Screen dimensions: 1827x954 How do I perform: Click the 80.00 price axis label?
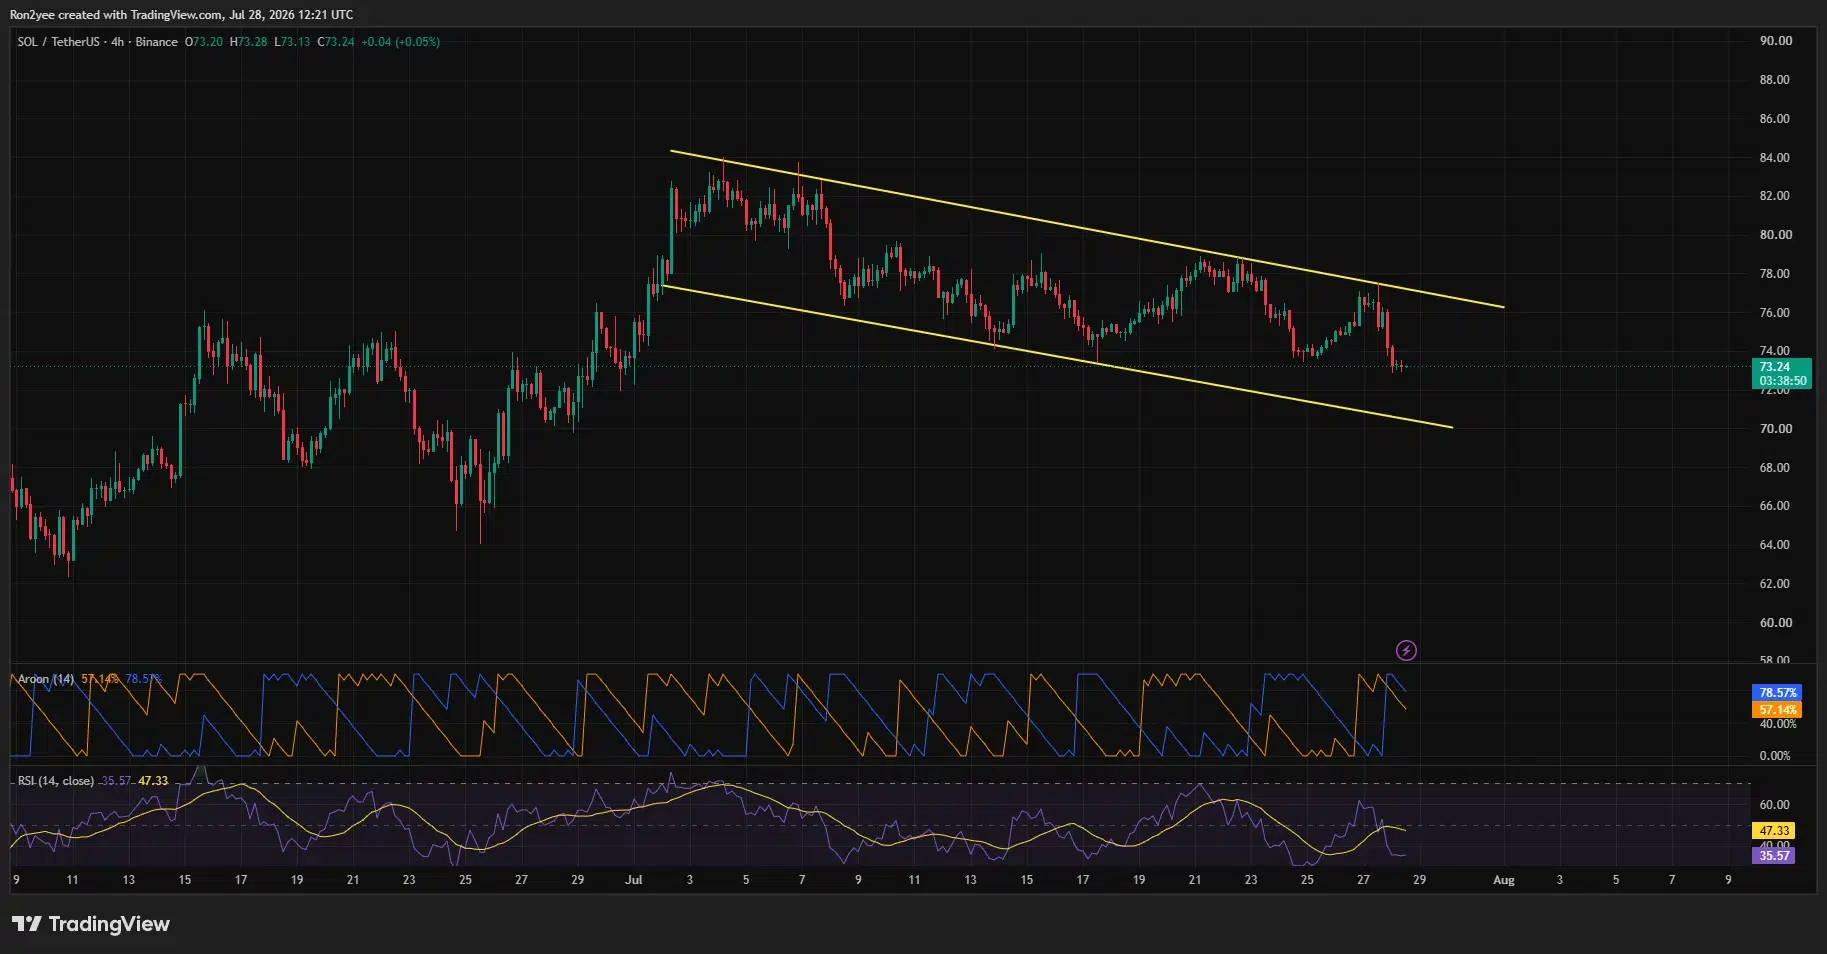pos(1775,235)
